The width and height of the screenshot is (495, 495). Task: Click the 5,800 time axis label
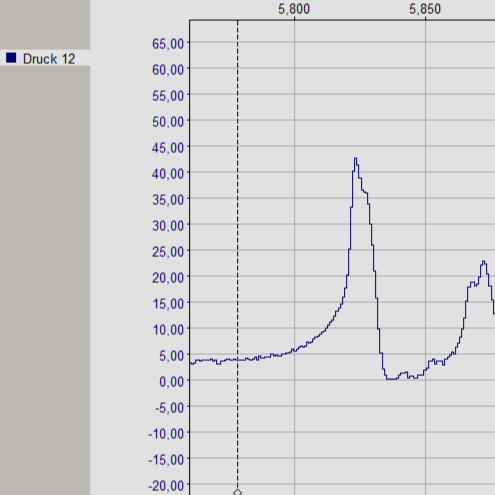294,9
